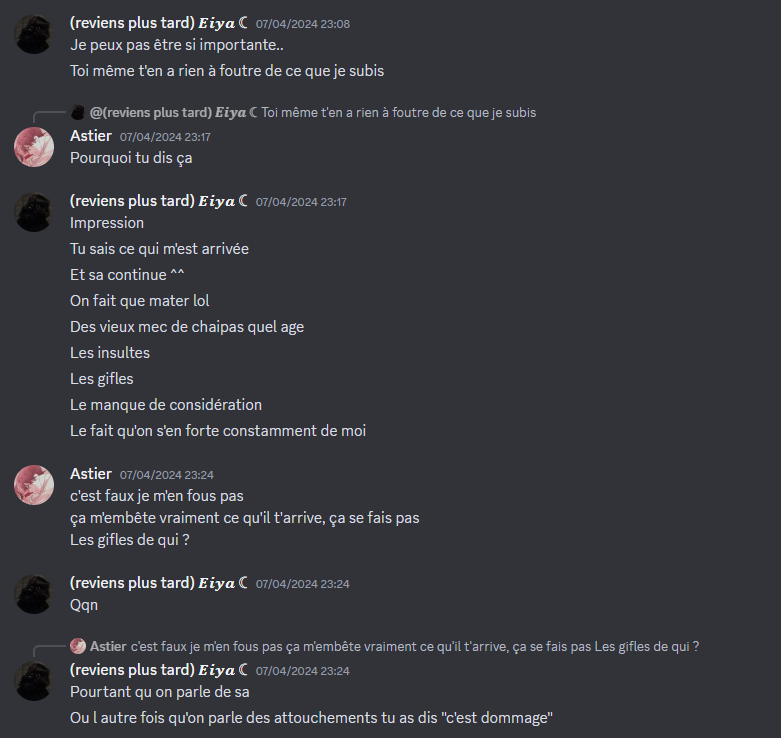Click the small Astier avatar in Eiya's reply preview
The width and height of the screenshot is (781, 738).
78,646
